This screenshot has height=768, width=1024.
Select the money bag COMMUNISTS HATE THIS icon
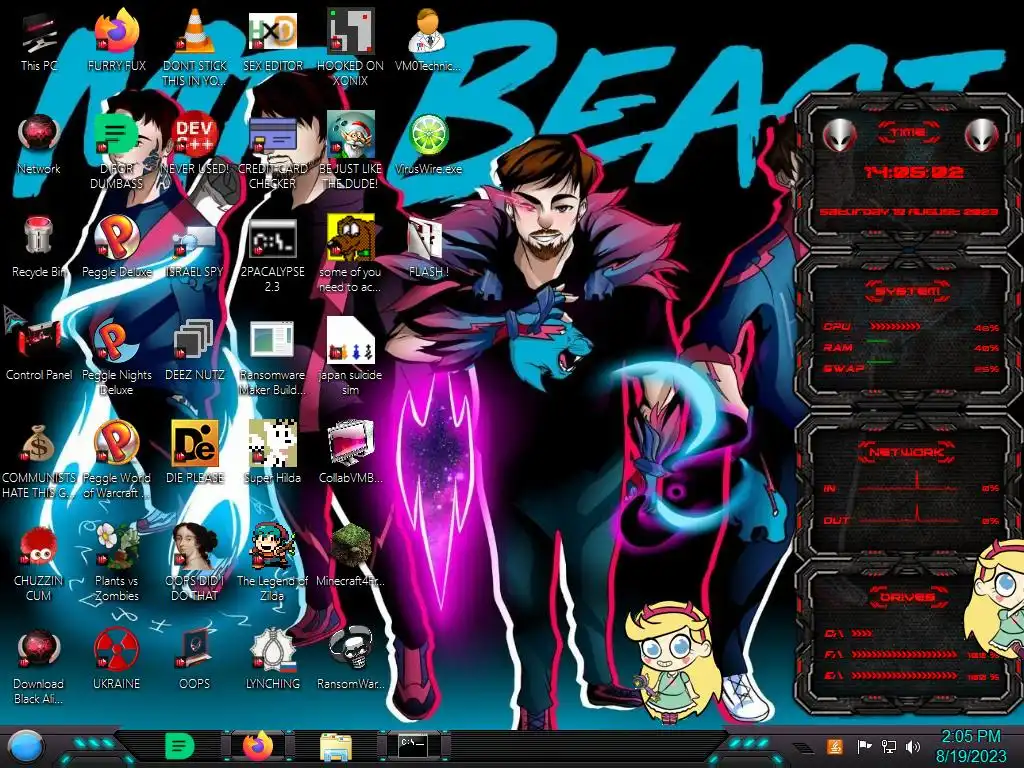(x=39, y=461)
